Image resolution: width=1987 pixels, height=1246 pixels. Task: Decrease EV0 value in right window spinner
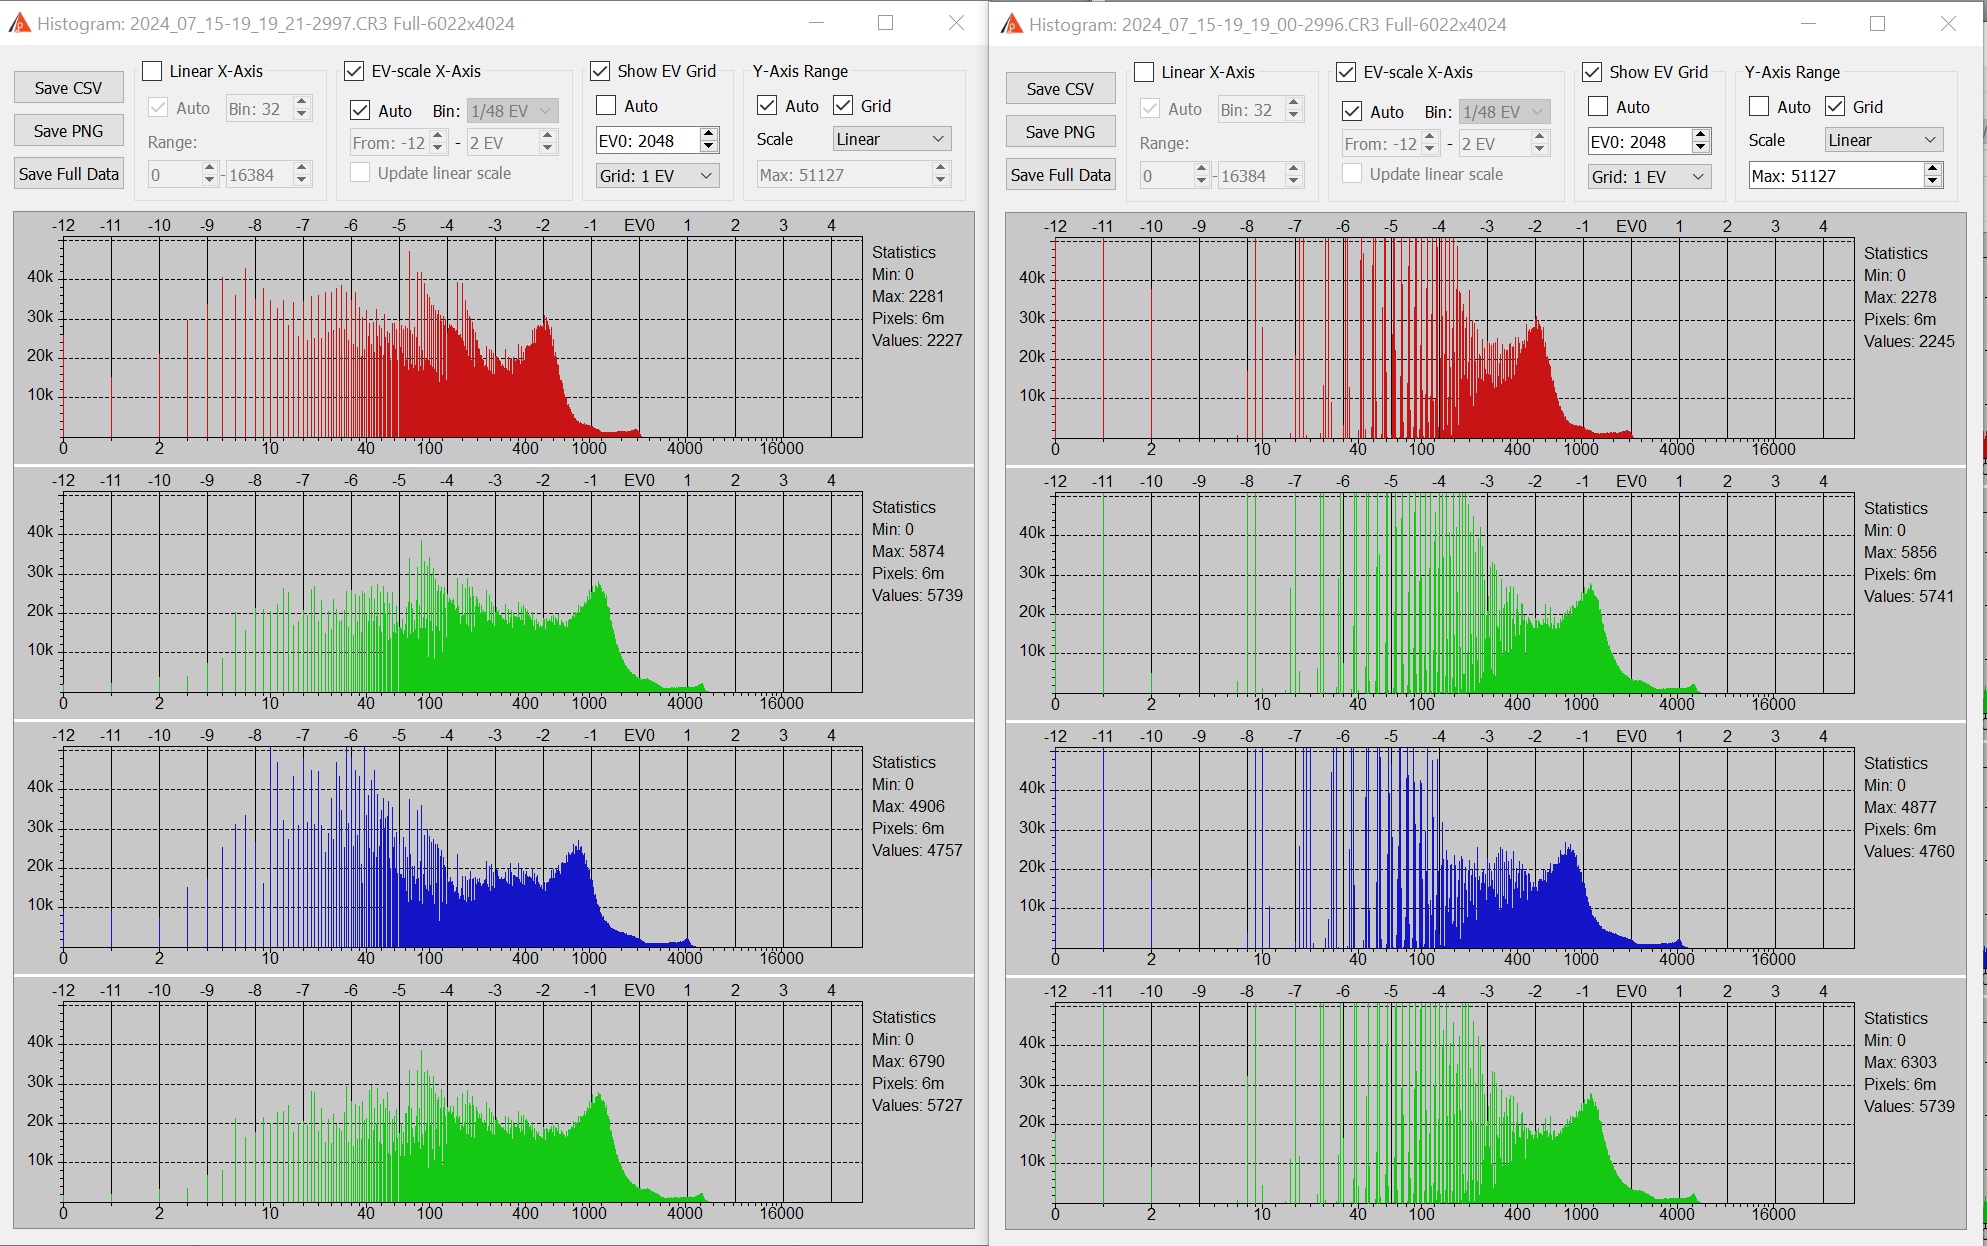point(1701,148)
